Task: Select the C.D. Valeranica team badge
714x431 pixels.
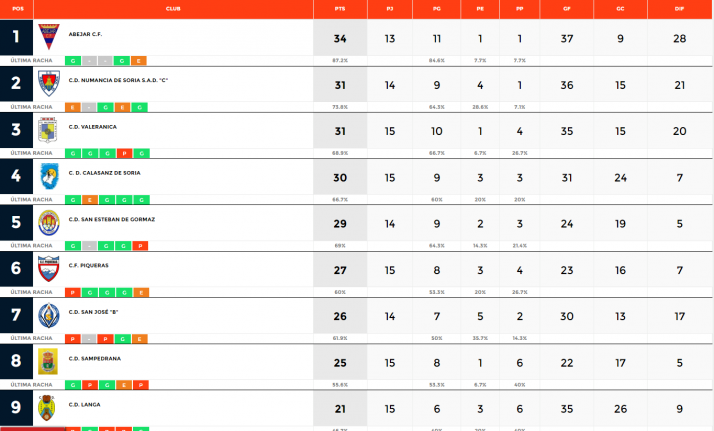Action: [x=47, y=130]
